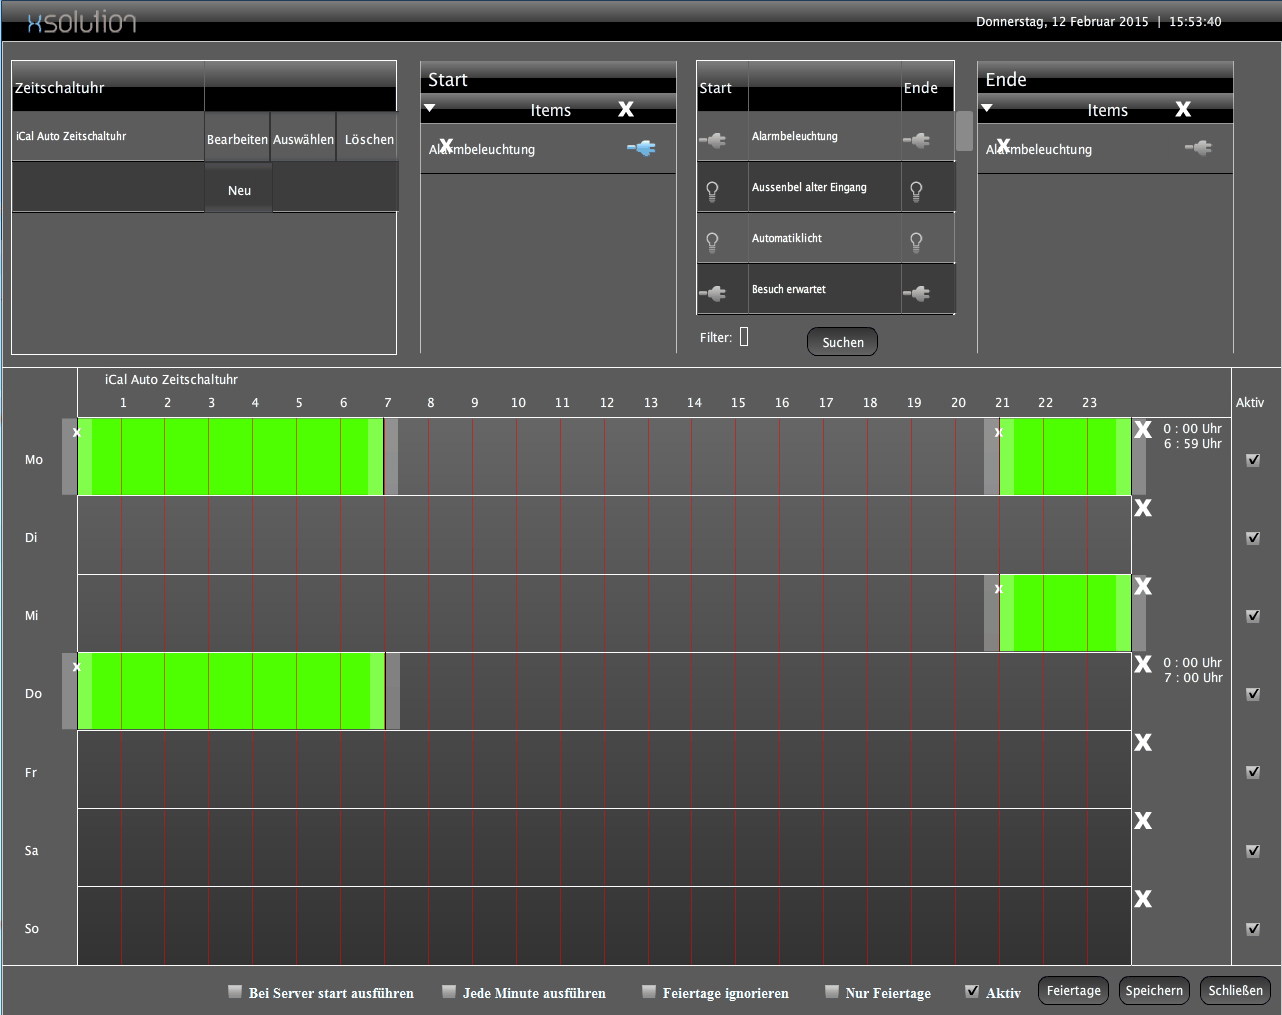Enable 'Bei Server start ausführen' checkbox
The height and width of the screenshot is (1015, 1282).
pos(235,992)
